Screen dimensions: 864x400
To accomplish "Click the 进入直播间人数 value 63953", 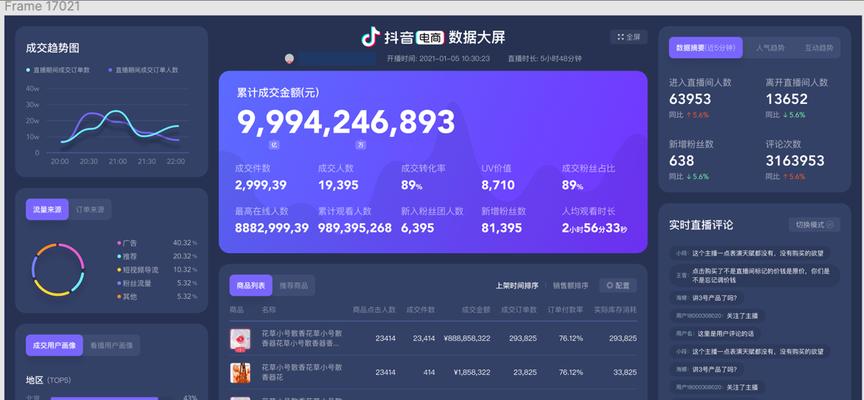I will (690, 99).
